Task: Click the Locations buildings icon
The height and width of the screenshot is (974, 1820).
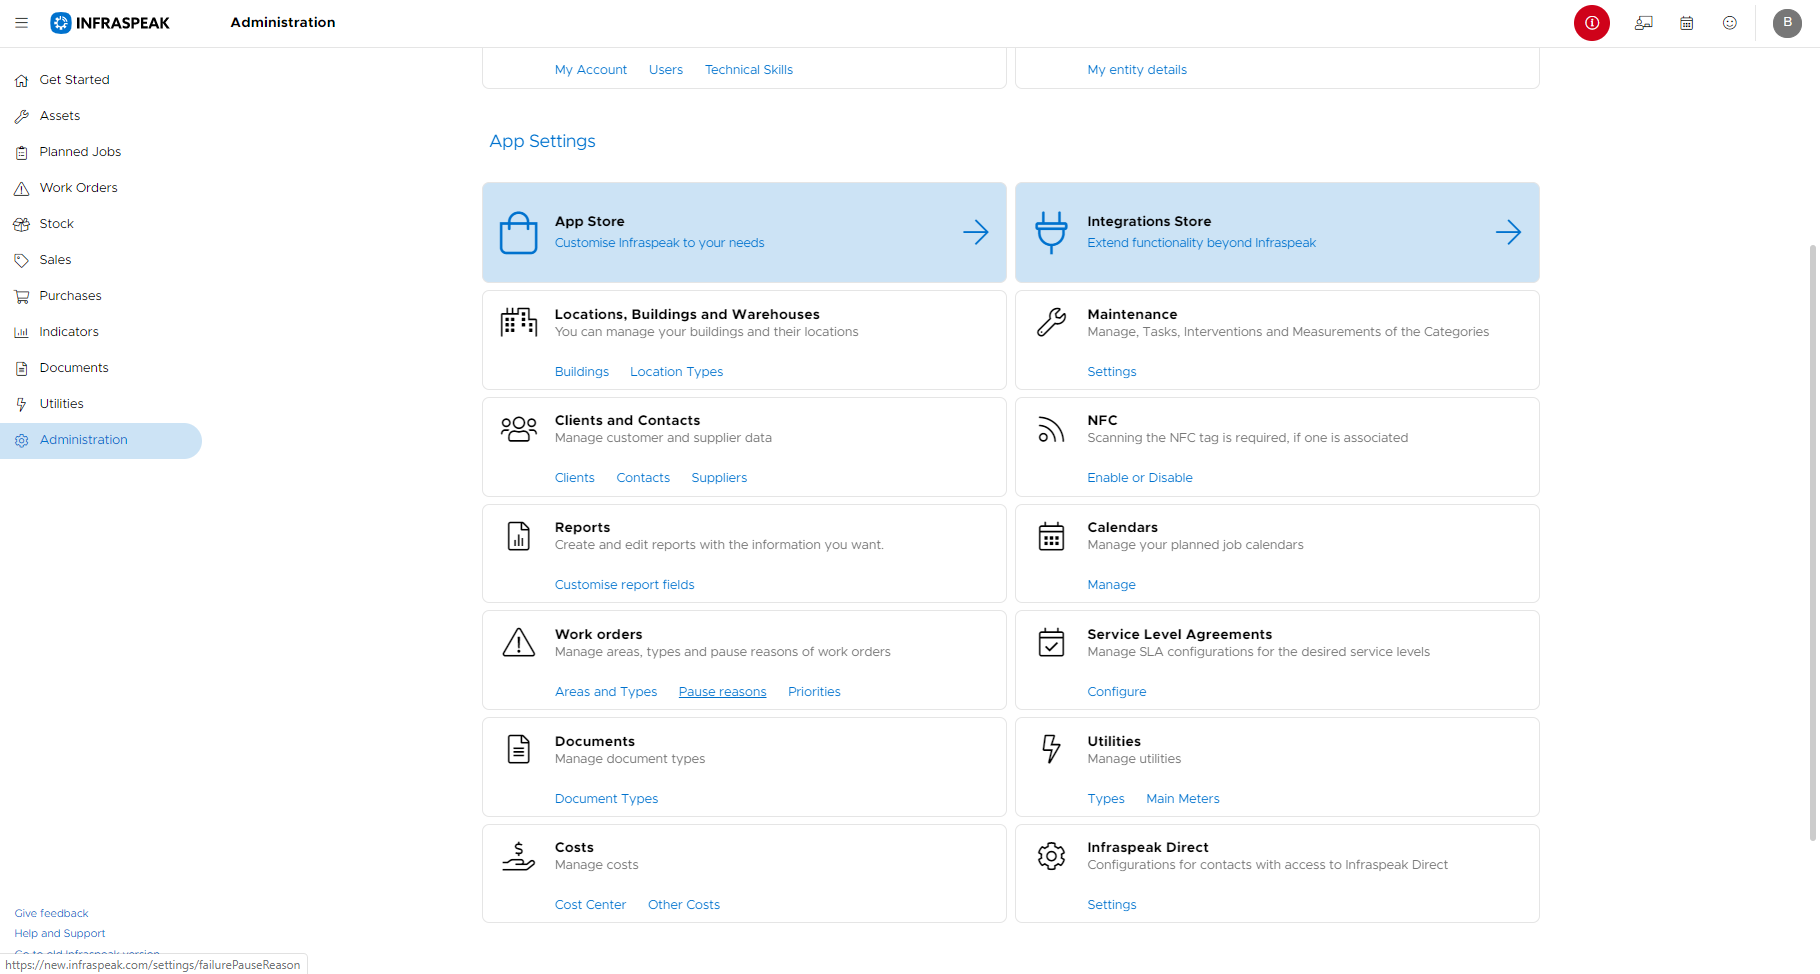Action: [x=519, y=322]
